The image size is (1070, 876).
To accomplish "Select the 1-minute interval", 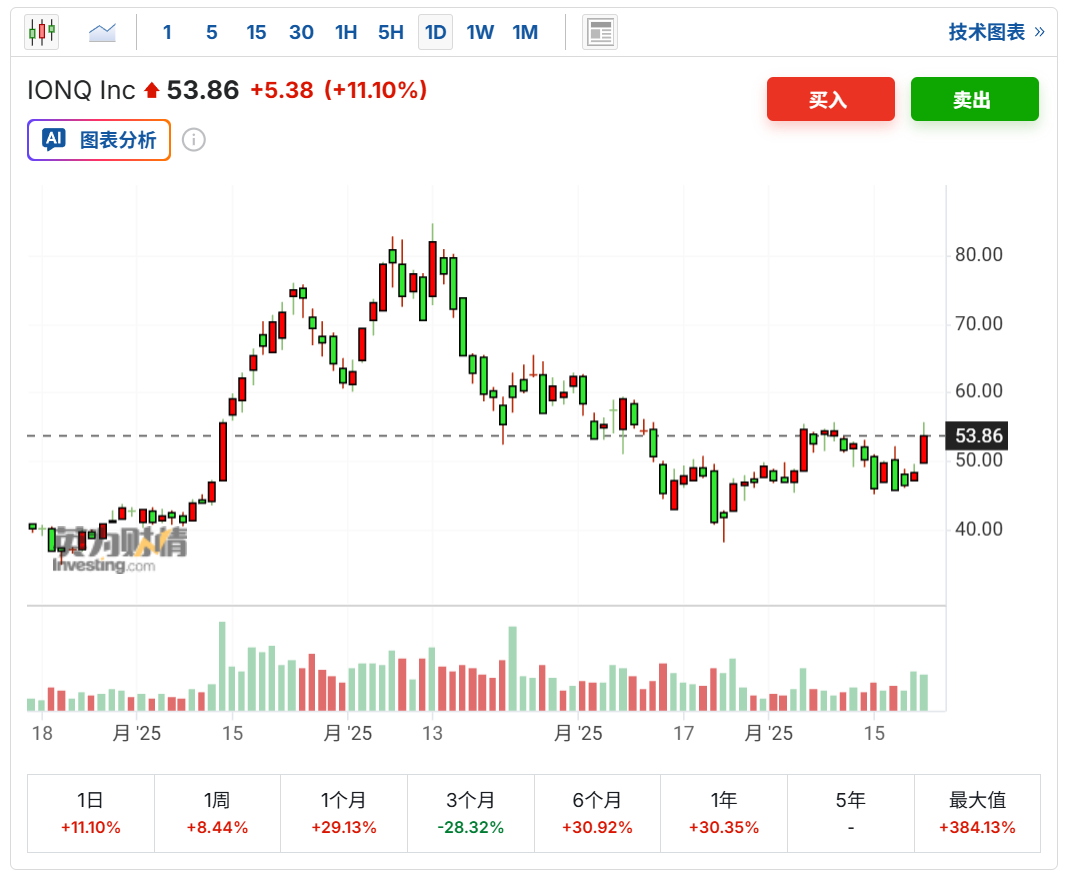I will (x=167, y=32).
